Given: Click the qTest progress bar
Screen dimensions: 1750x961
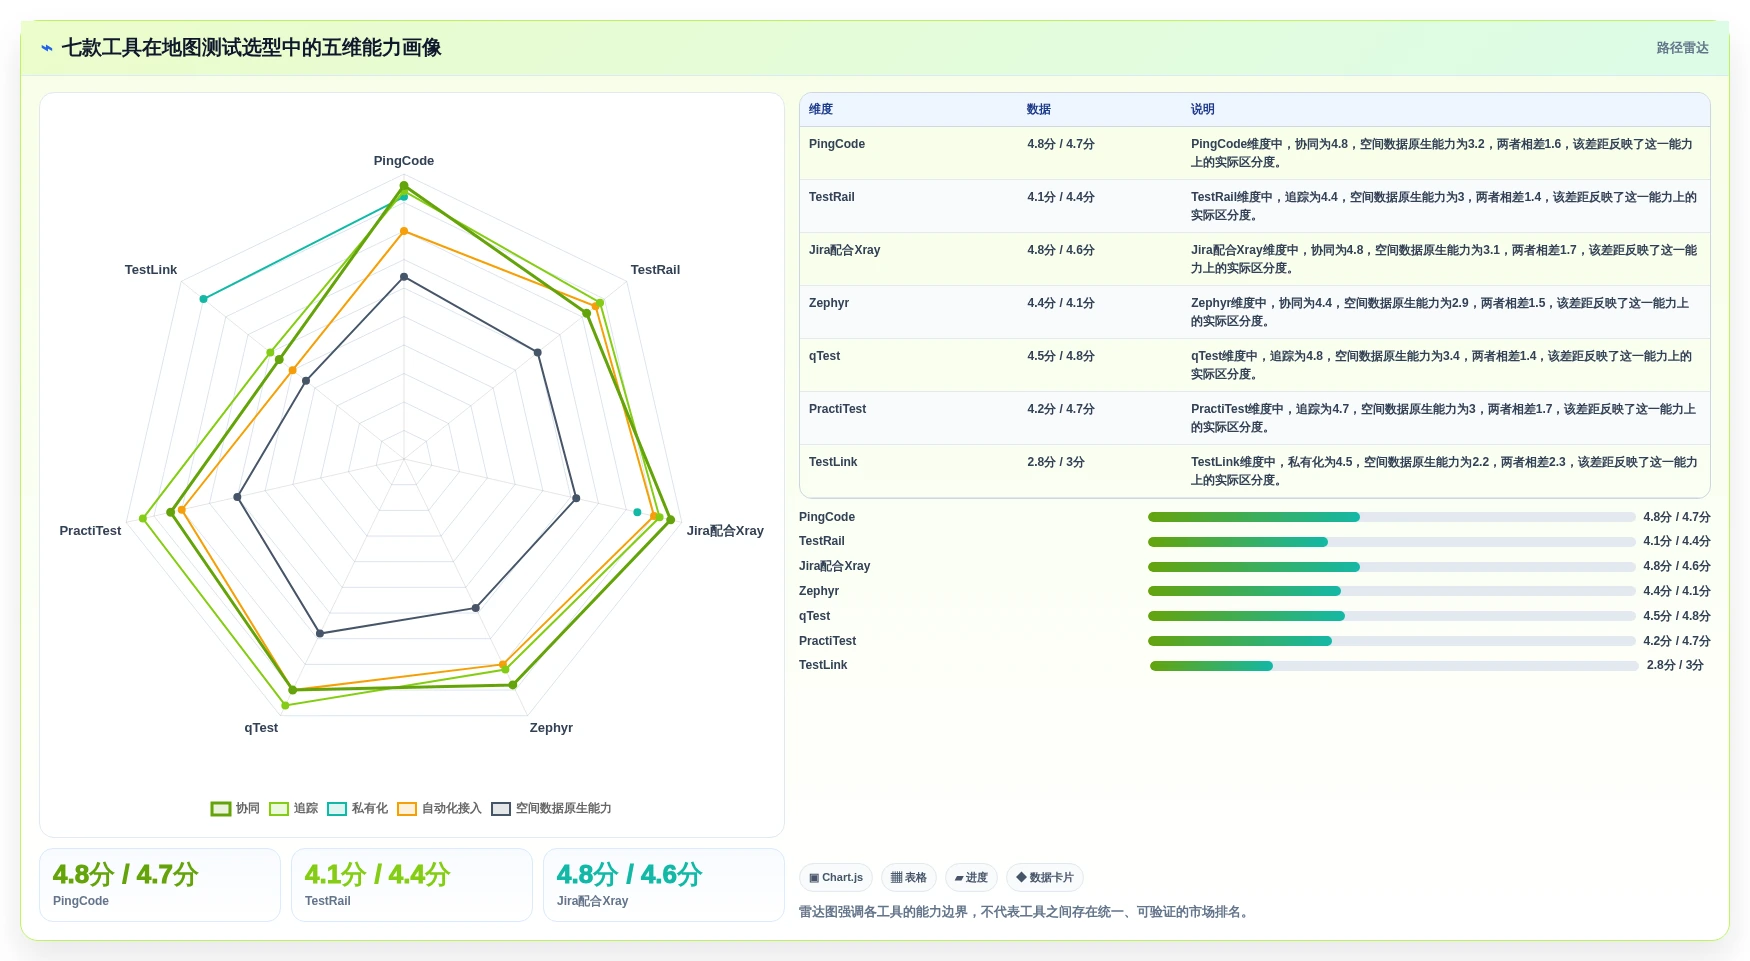Looking at the screenshot, I should click(1392, 616).
